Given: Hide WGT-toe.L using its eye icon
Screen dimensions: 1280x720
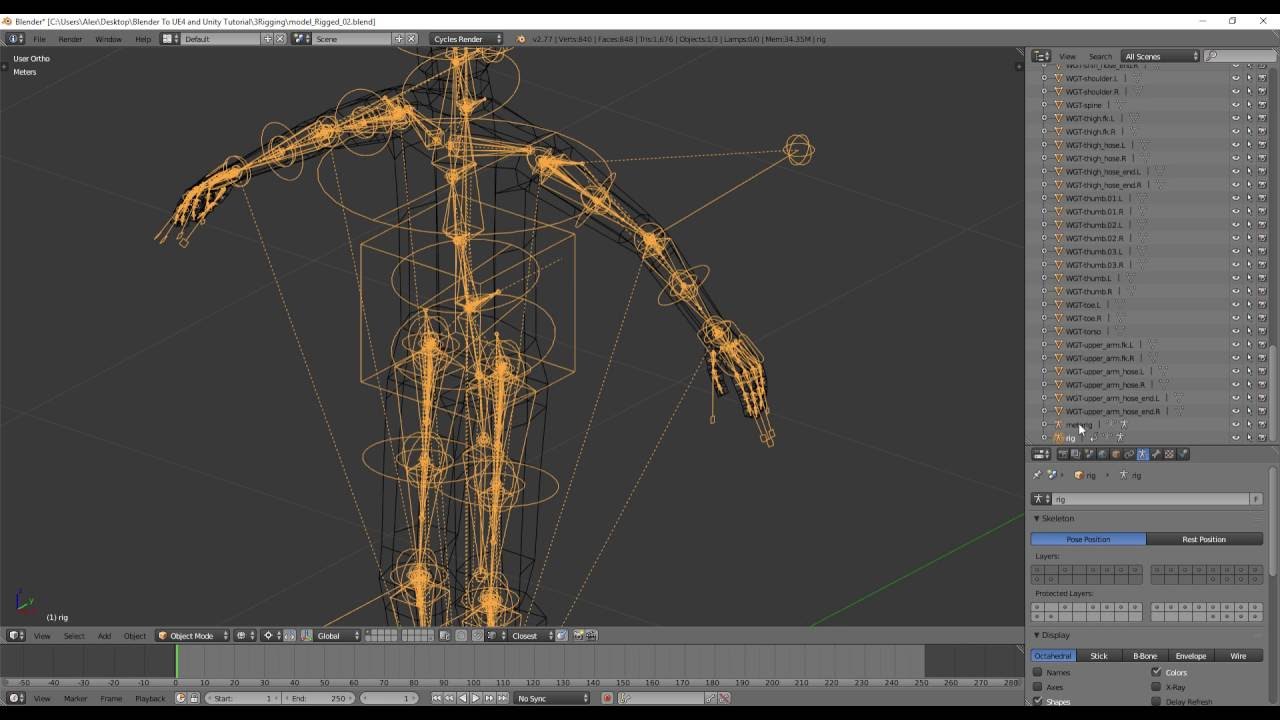Looking at the screenshot, I should 1235,305.
